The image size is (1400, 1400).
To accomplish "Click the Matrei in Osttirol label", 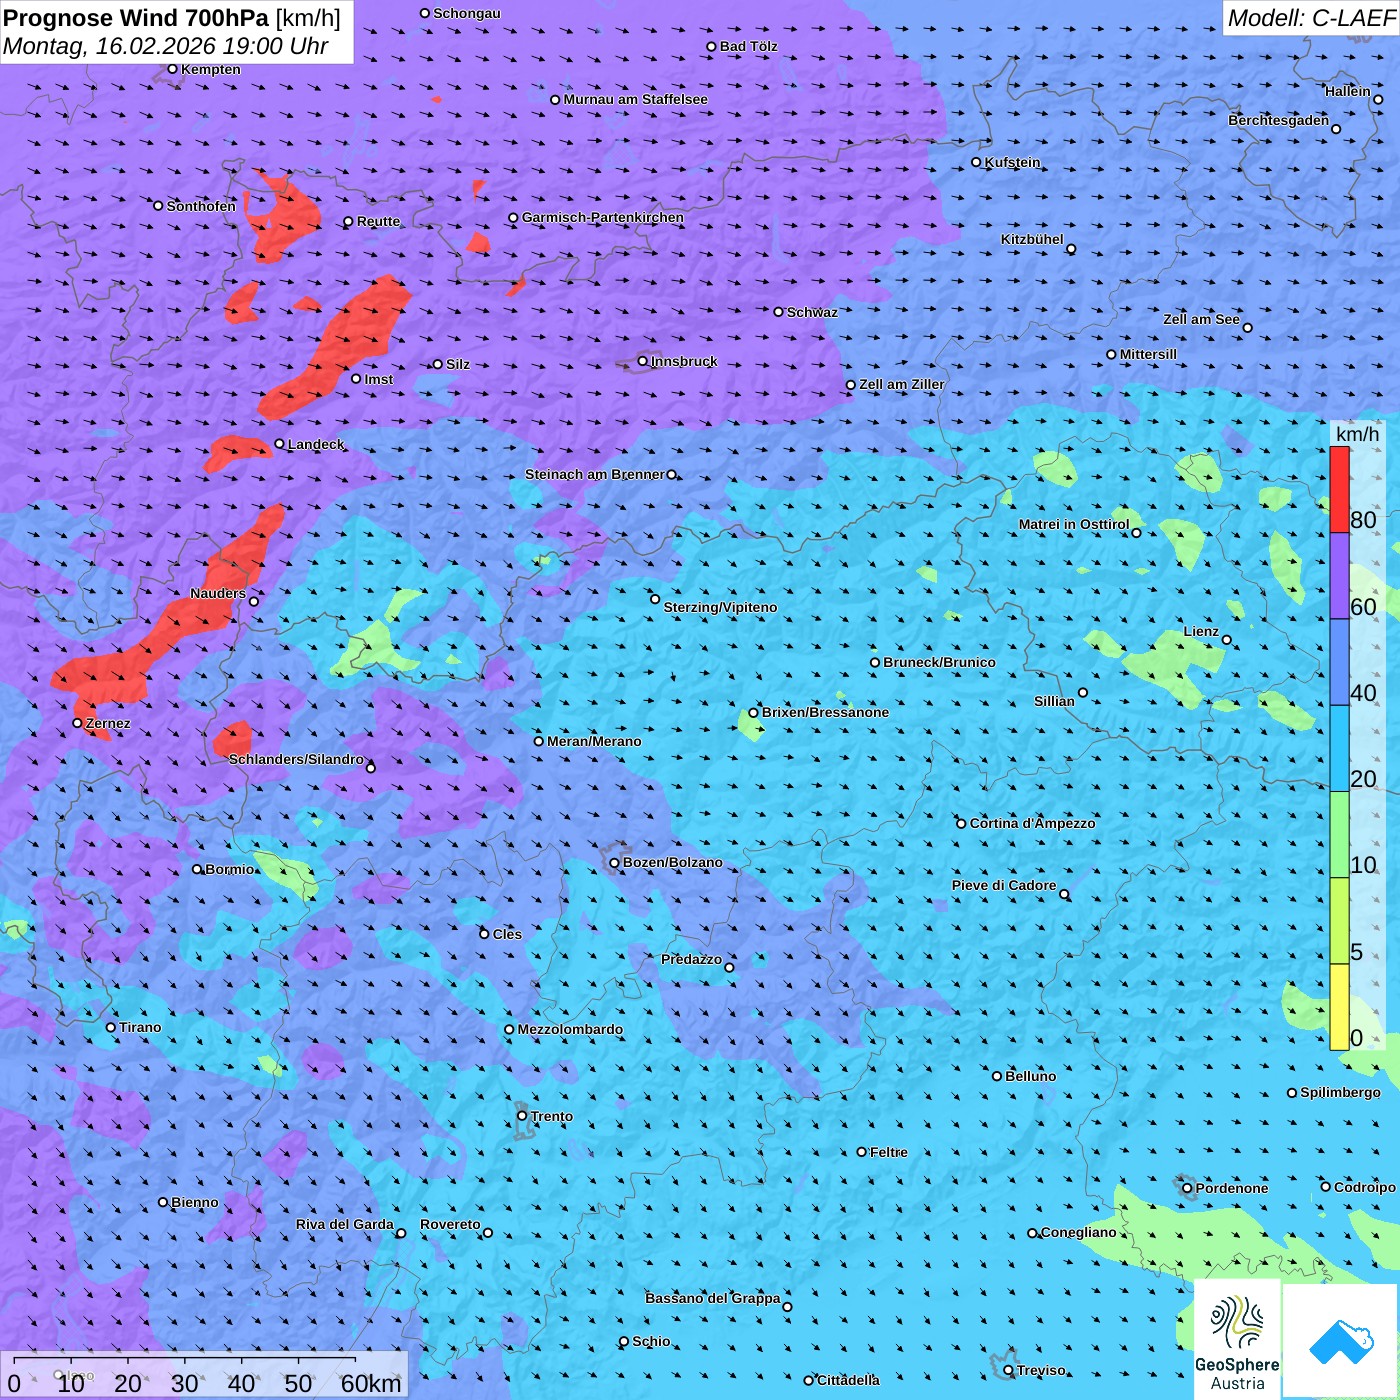I will point(1074,524).
